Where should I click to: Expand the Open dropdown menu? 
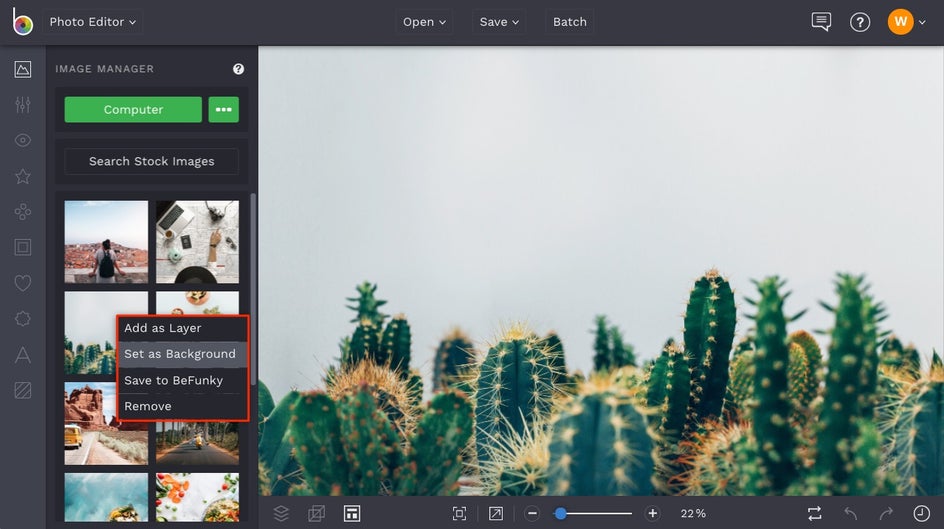point(424,22)
